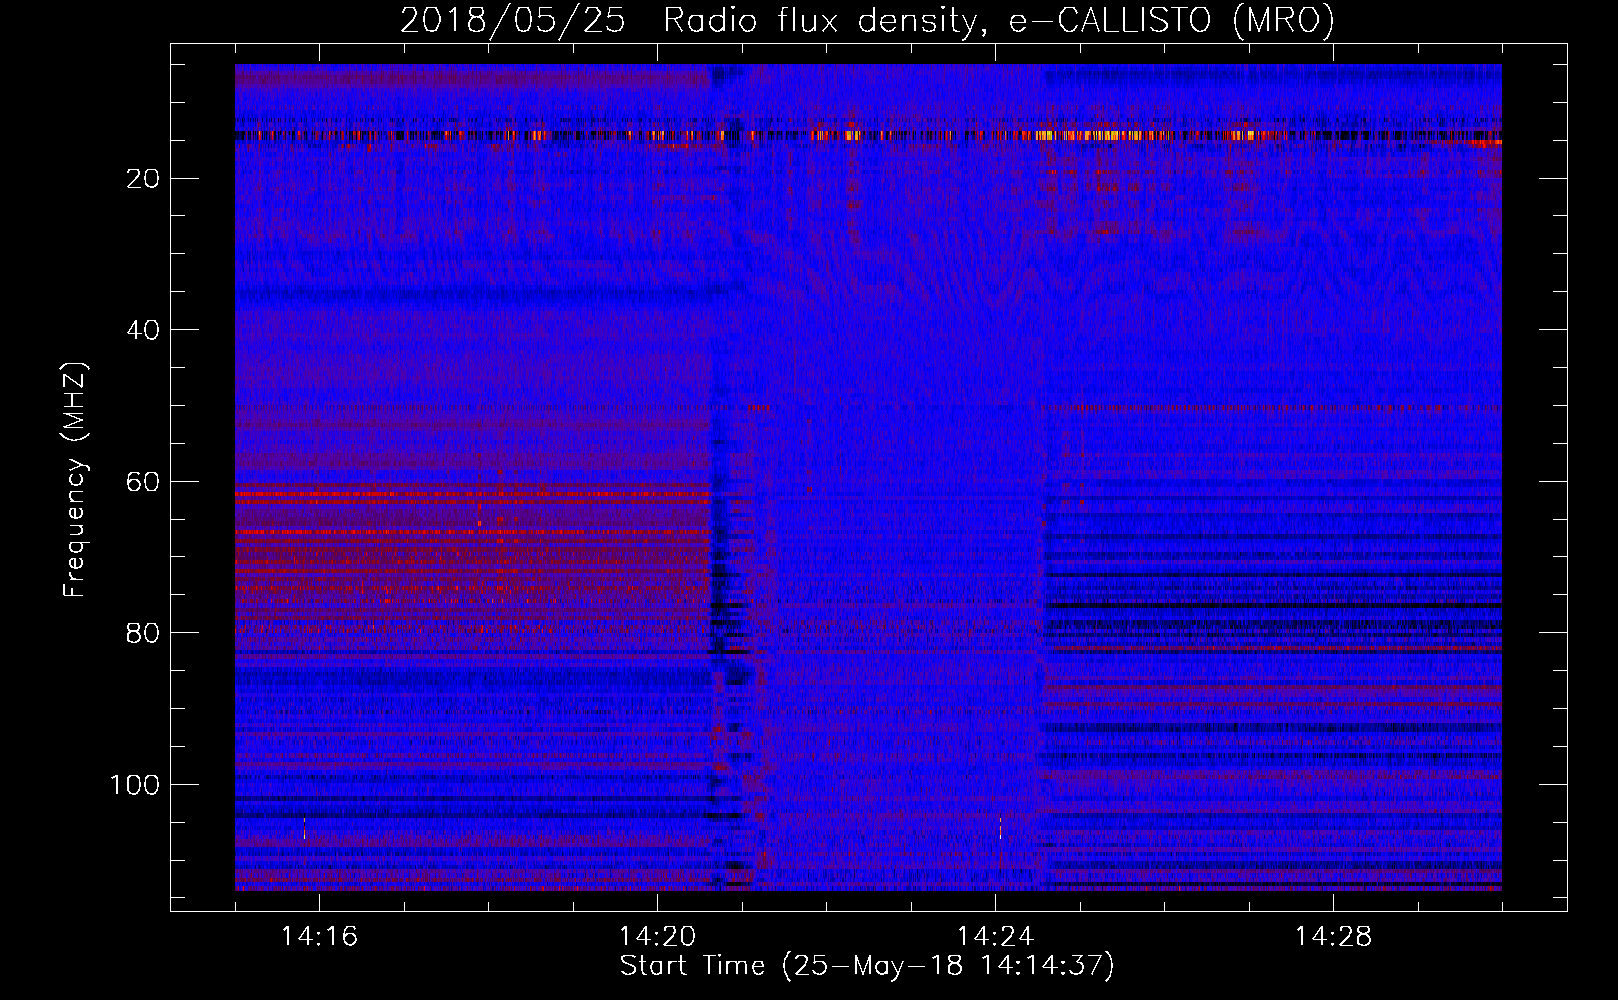
Task: Click the plot title 'Radio flux density, e-CALLISTO (MRO)'
Action: pos(999,21)
